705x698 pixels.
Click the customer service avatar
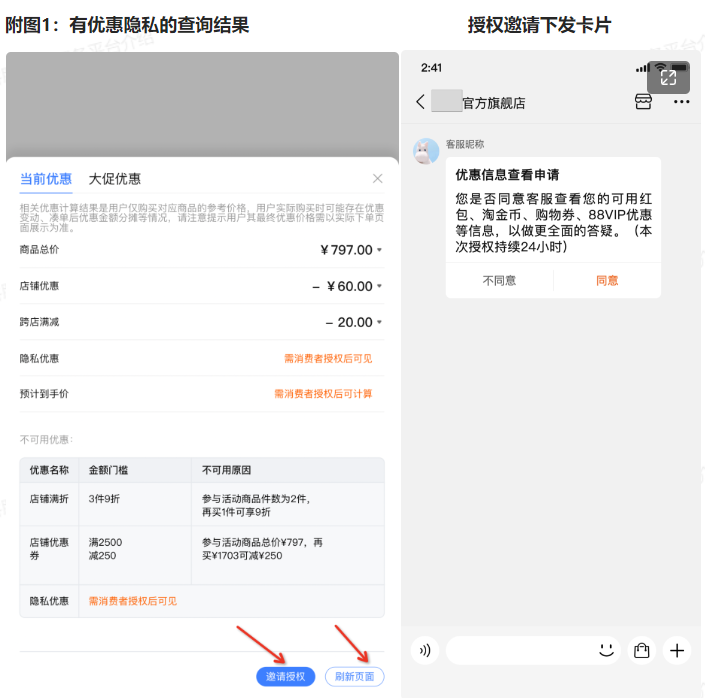[x=426, y=151]
